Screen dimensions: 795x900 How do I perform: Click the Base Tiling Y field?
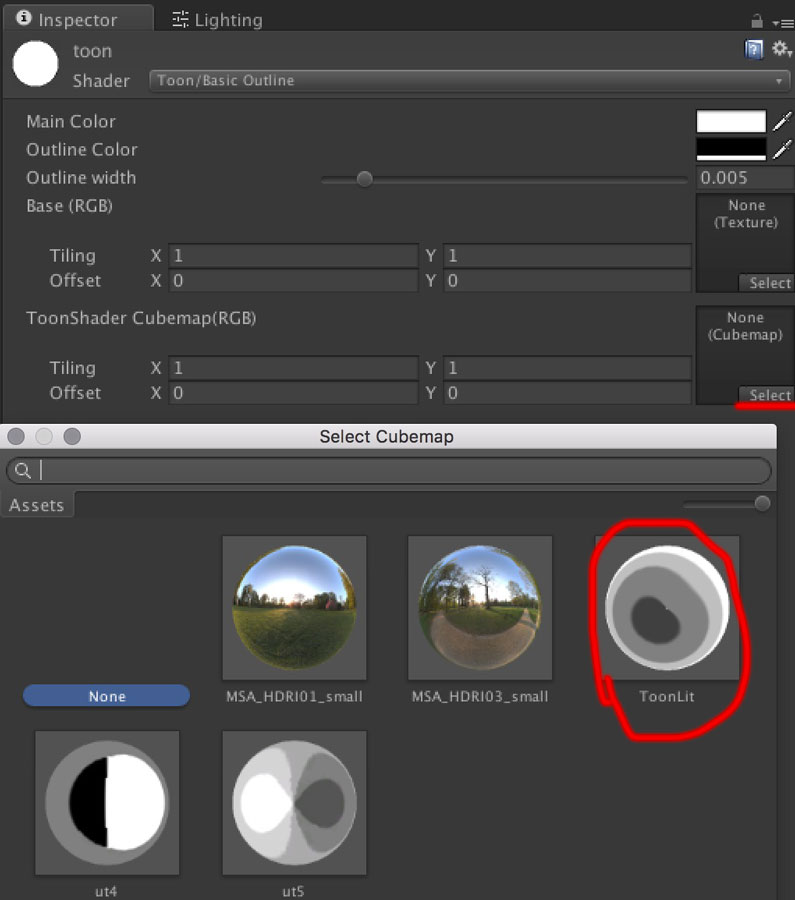click(x=567, y=255)
